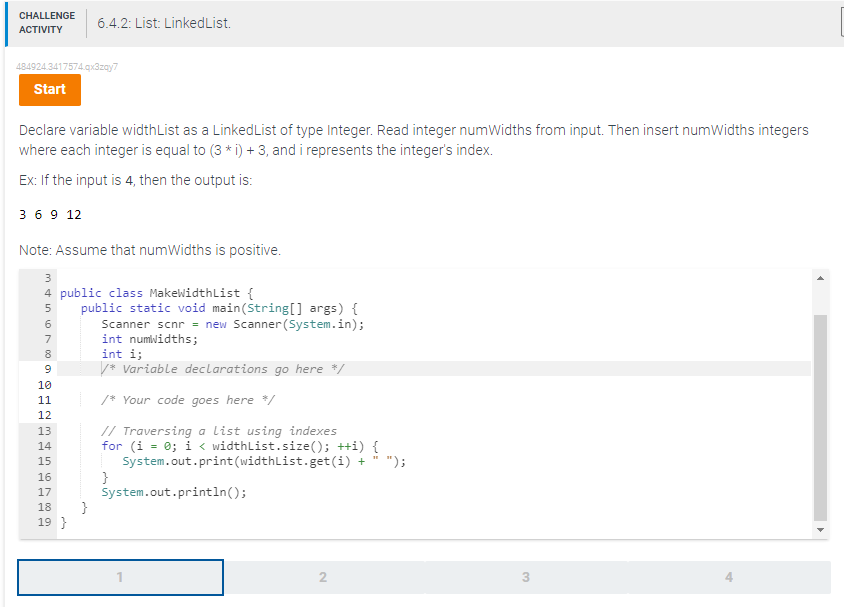Image resolution: width=844 pixels, height=607 pixels.
Task: Click 'public class MakeWidthList {' code line
Action: pyautogui.click(x=157, y=293)
